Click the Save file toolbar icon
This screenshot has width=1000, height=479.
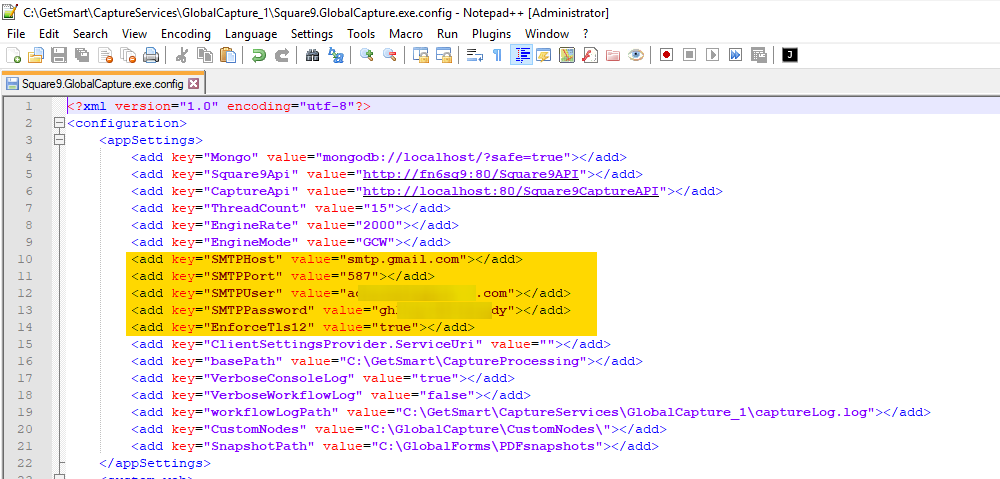(x=58, y=55)
